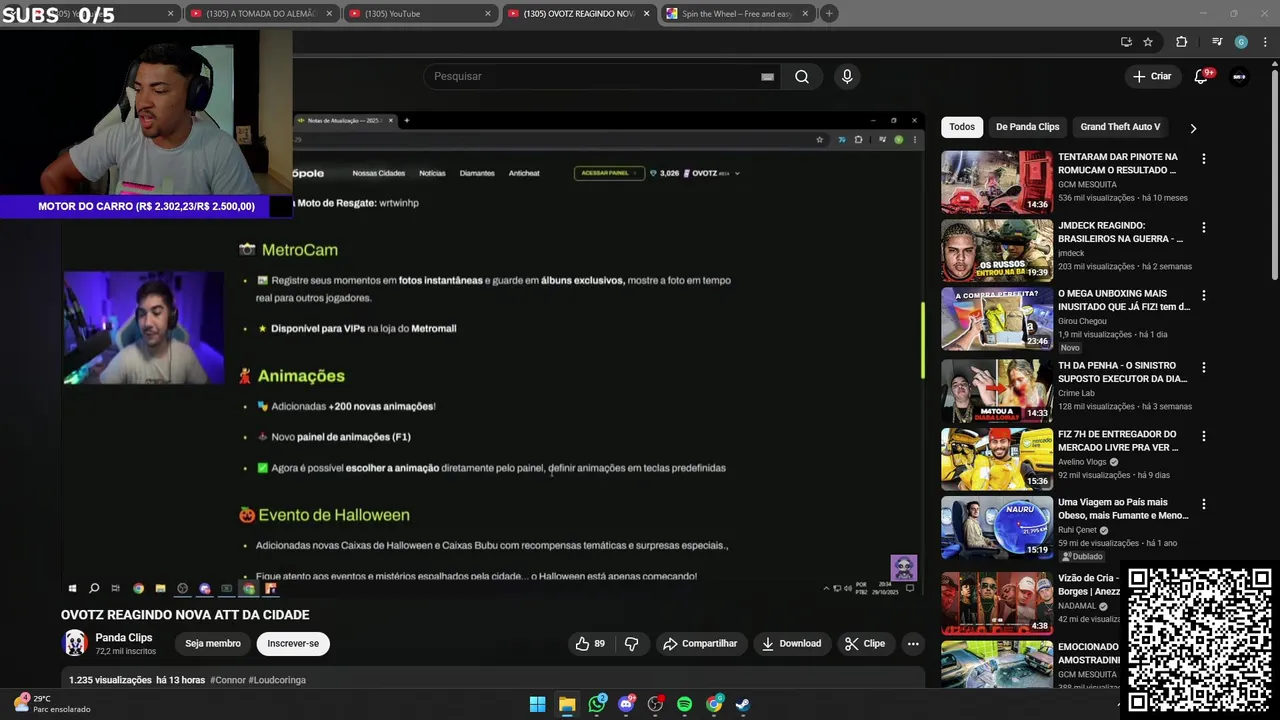Screen dimensions: 1280x720
Task: Select Grand Theft Auto V filter chip
Action: tap(1120, 127)
